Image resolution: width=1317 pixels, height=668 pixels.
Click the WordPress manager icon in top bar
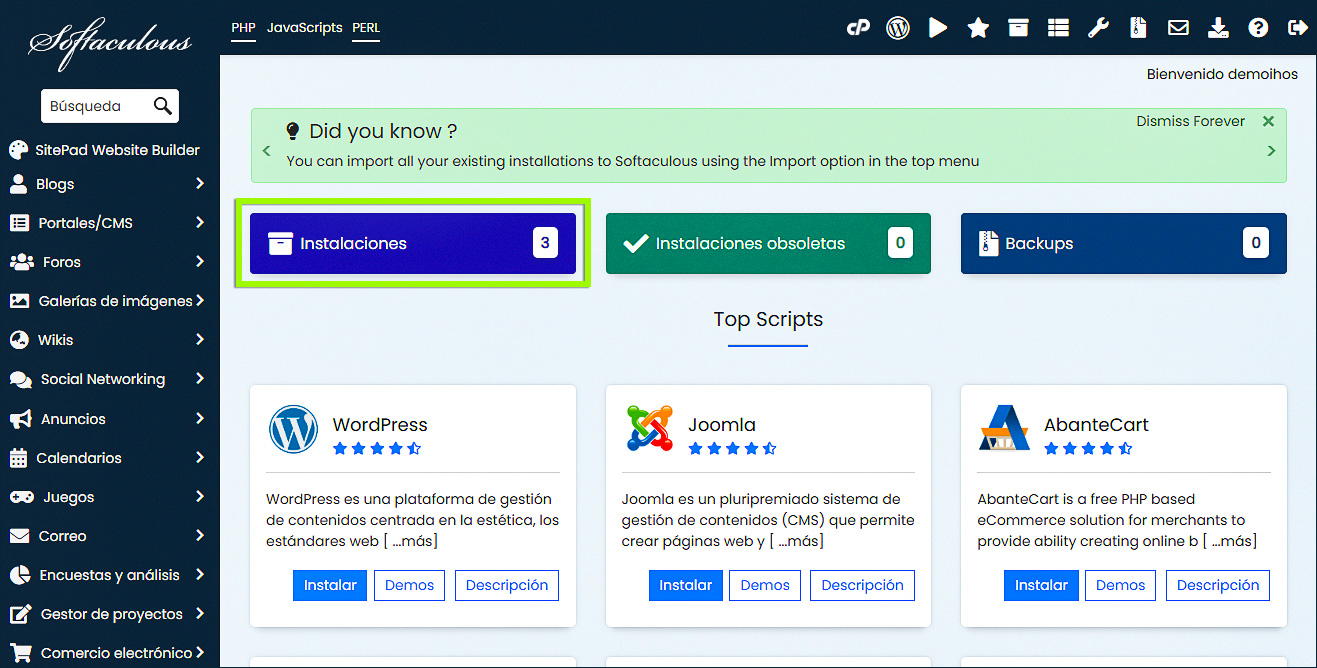pyautogui.click(x=898, y=28)
